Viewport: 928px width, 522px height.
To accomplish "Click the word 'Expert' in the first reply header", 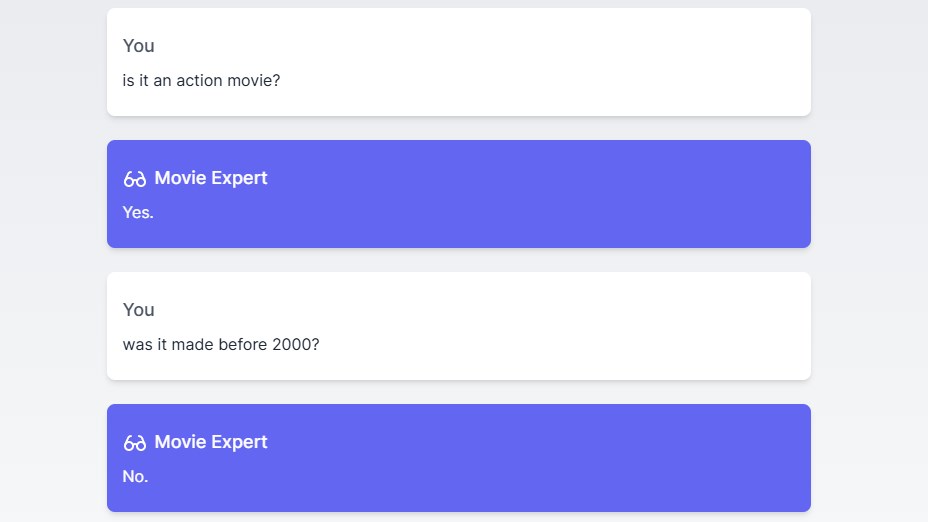I will tap(238, 178).
